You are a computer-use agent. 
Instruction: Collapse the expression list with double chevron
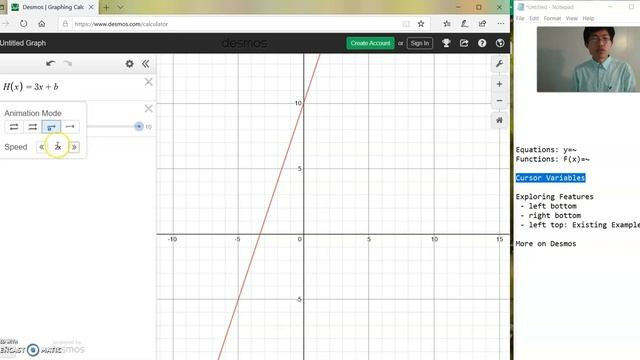point(145,64)
